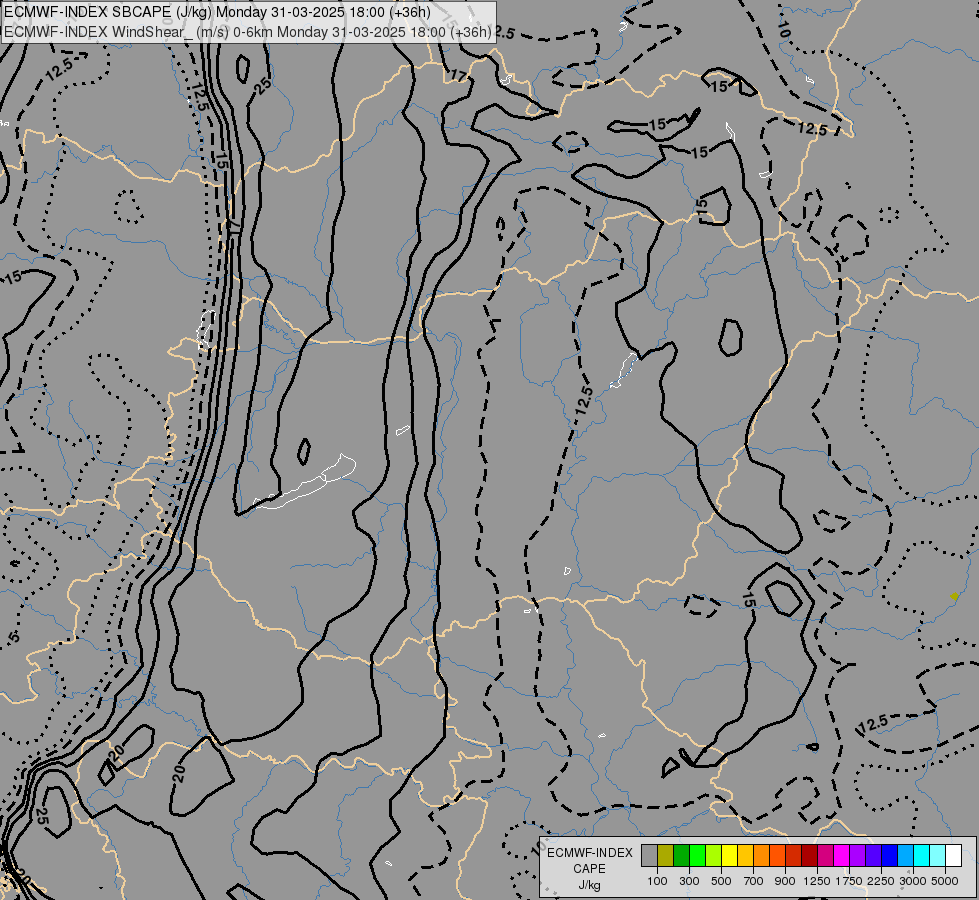The image size is (979, 900).
Task: Click the legend value '1250'
Action: pos(817,881)
